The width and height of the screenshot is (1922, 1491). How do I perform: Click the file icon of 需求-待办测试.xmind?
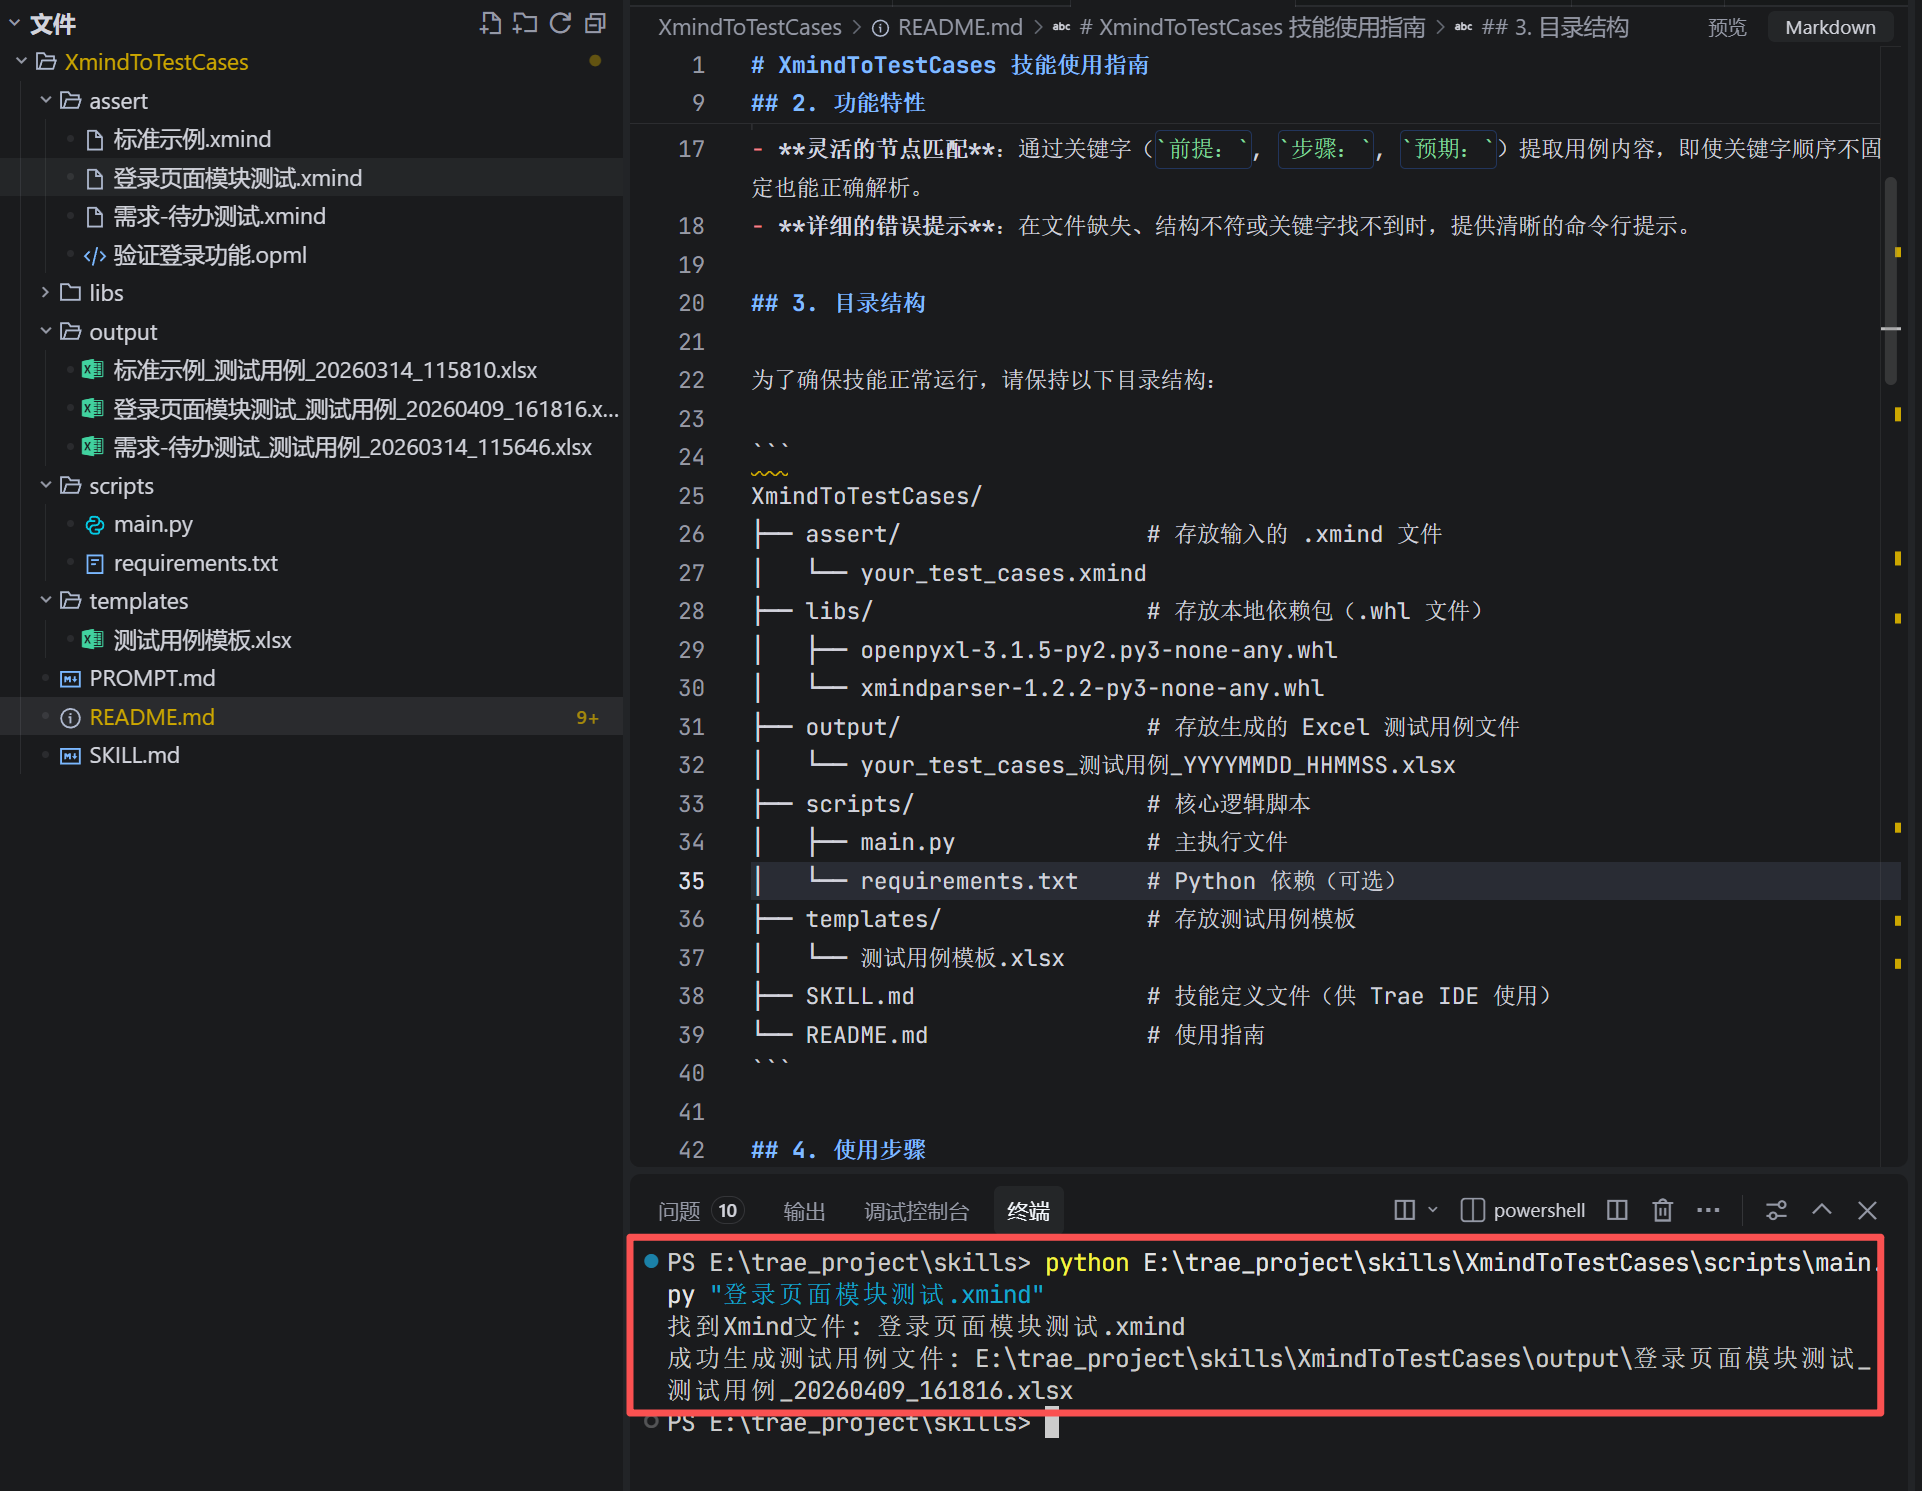95,217
